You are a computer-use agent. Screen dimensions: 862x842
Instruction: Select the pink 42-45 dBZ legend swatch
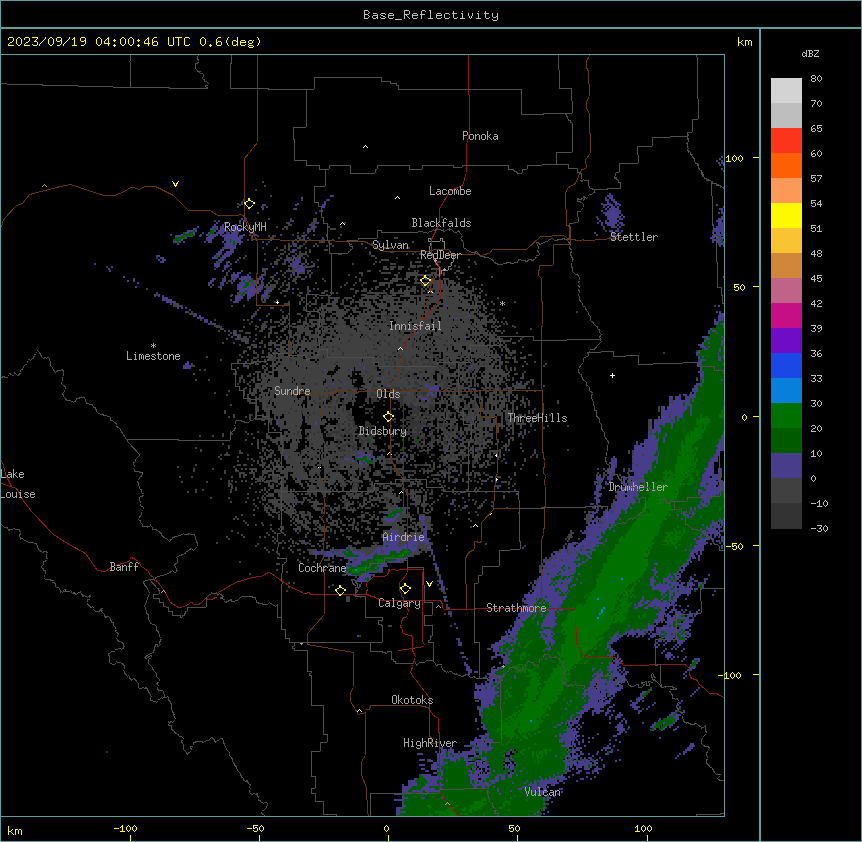pyautogui.click(x=786, y=291)
